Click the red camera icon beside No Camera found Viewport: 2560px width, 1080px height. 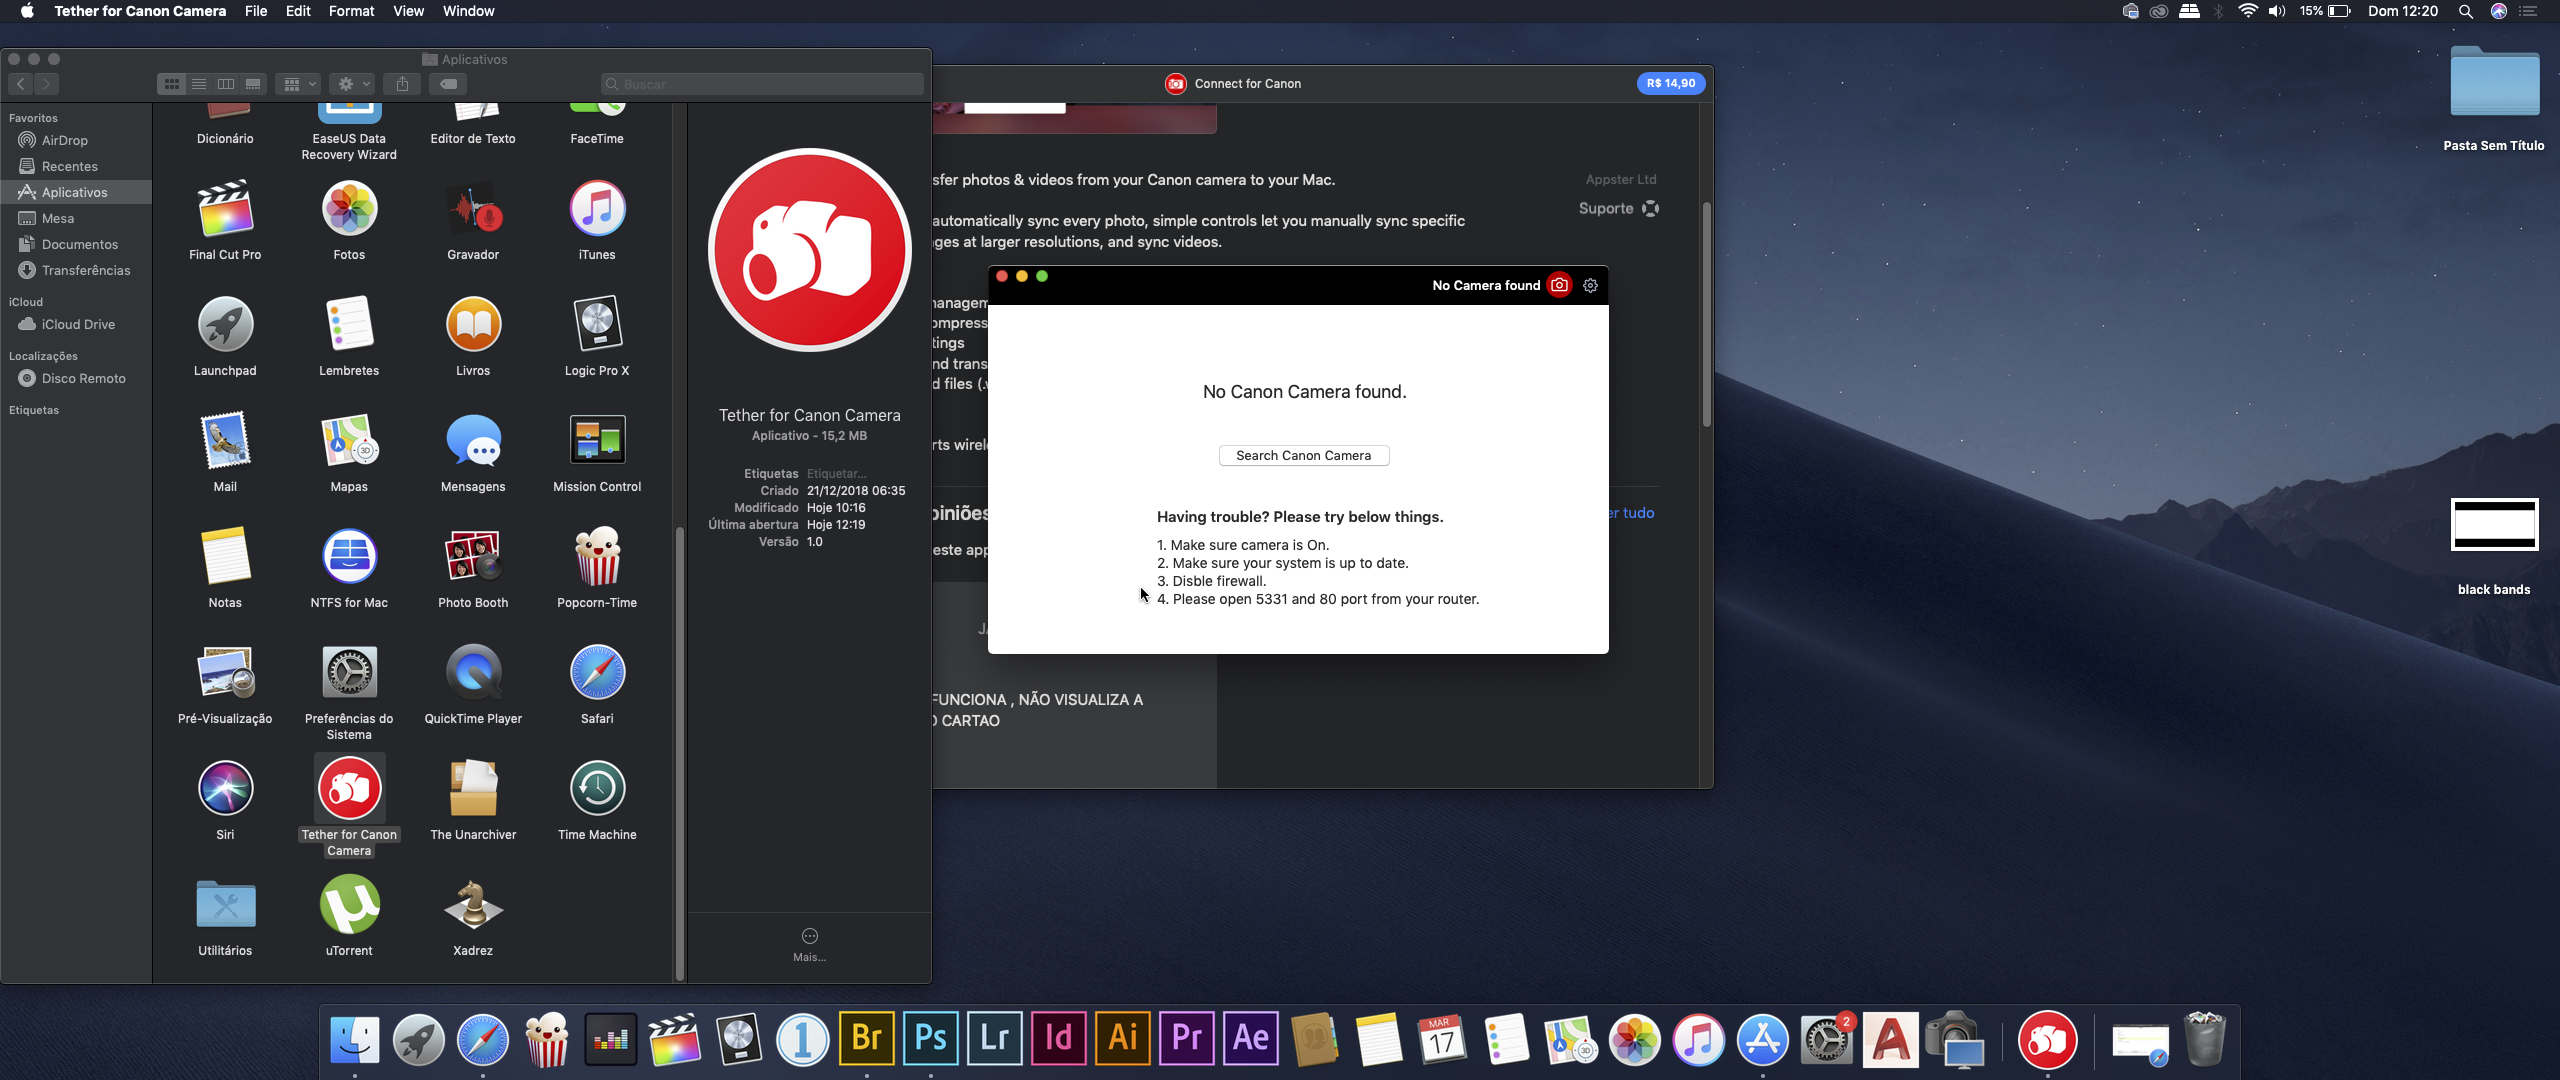point(1559,285)
